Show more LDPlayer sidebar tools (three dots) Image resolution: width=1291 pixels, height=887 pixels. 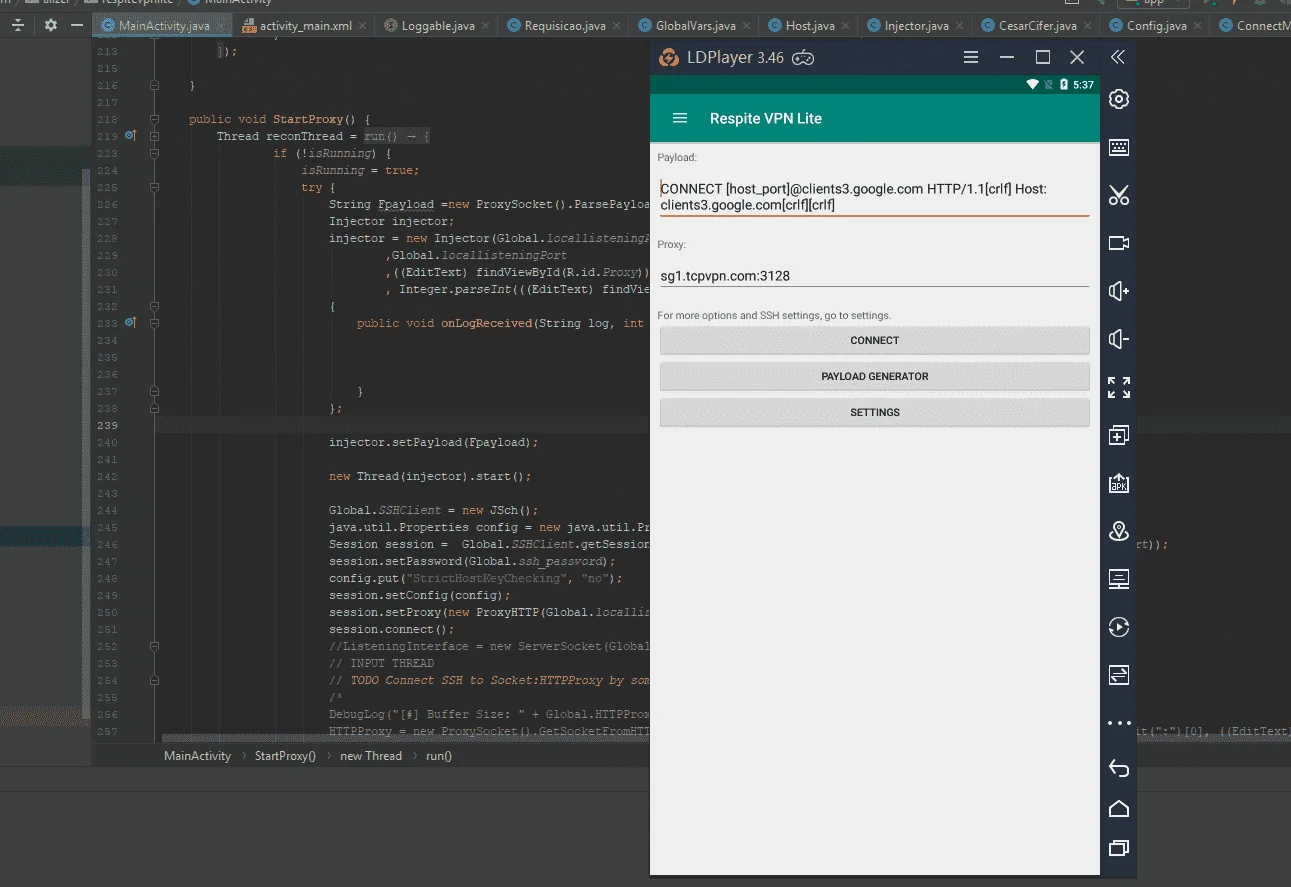pos(1119,723)
